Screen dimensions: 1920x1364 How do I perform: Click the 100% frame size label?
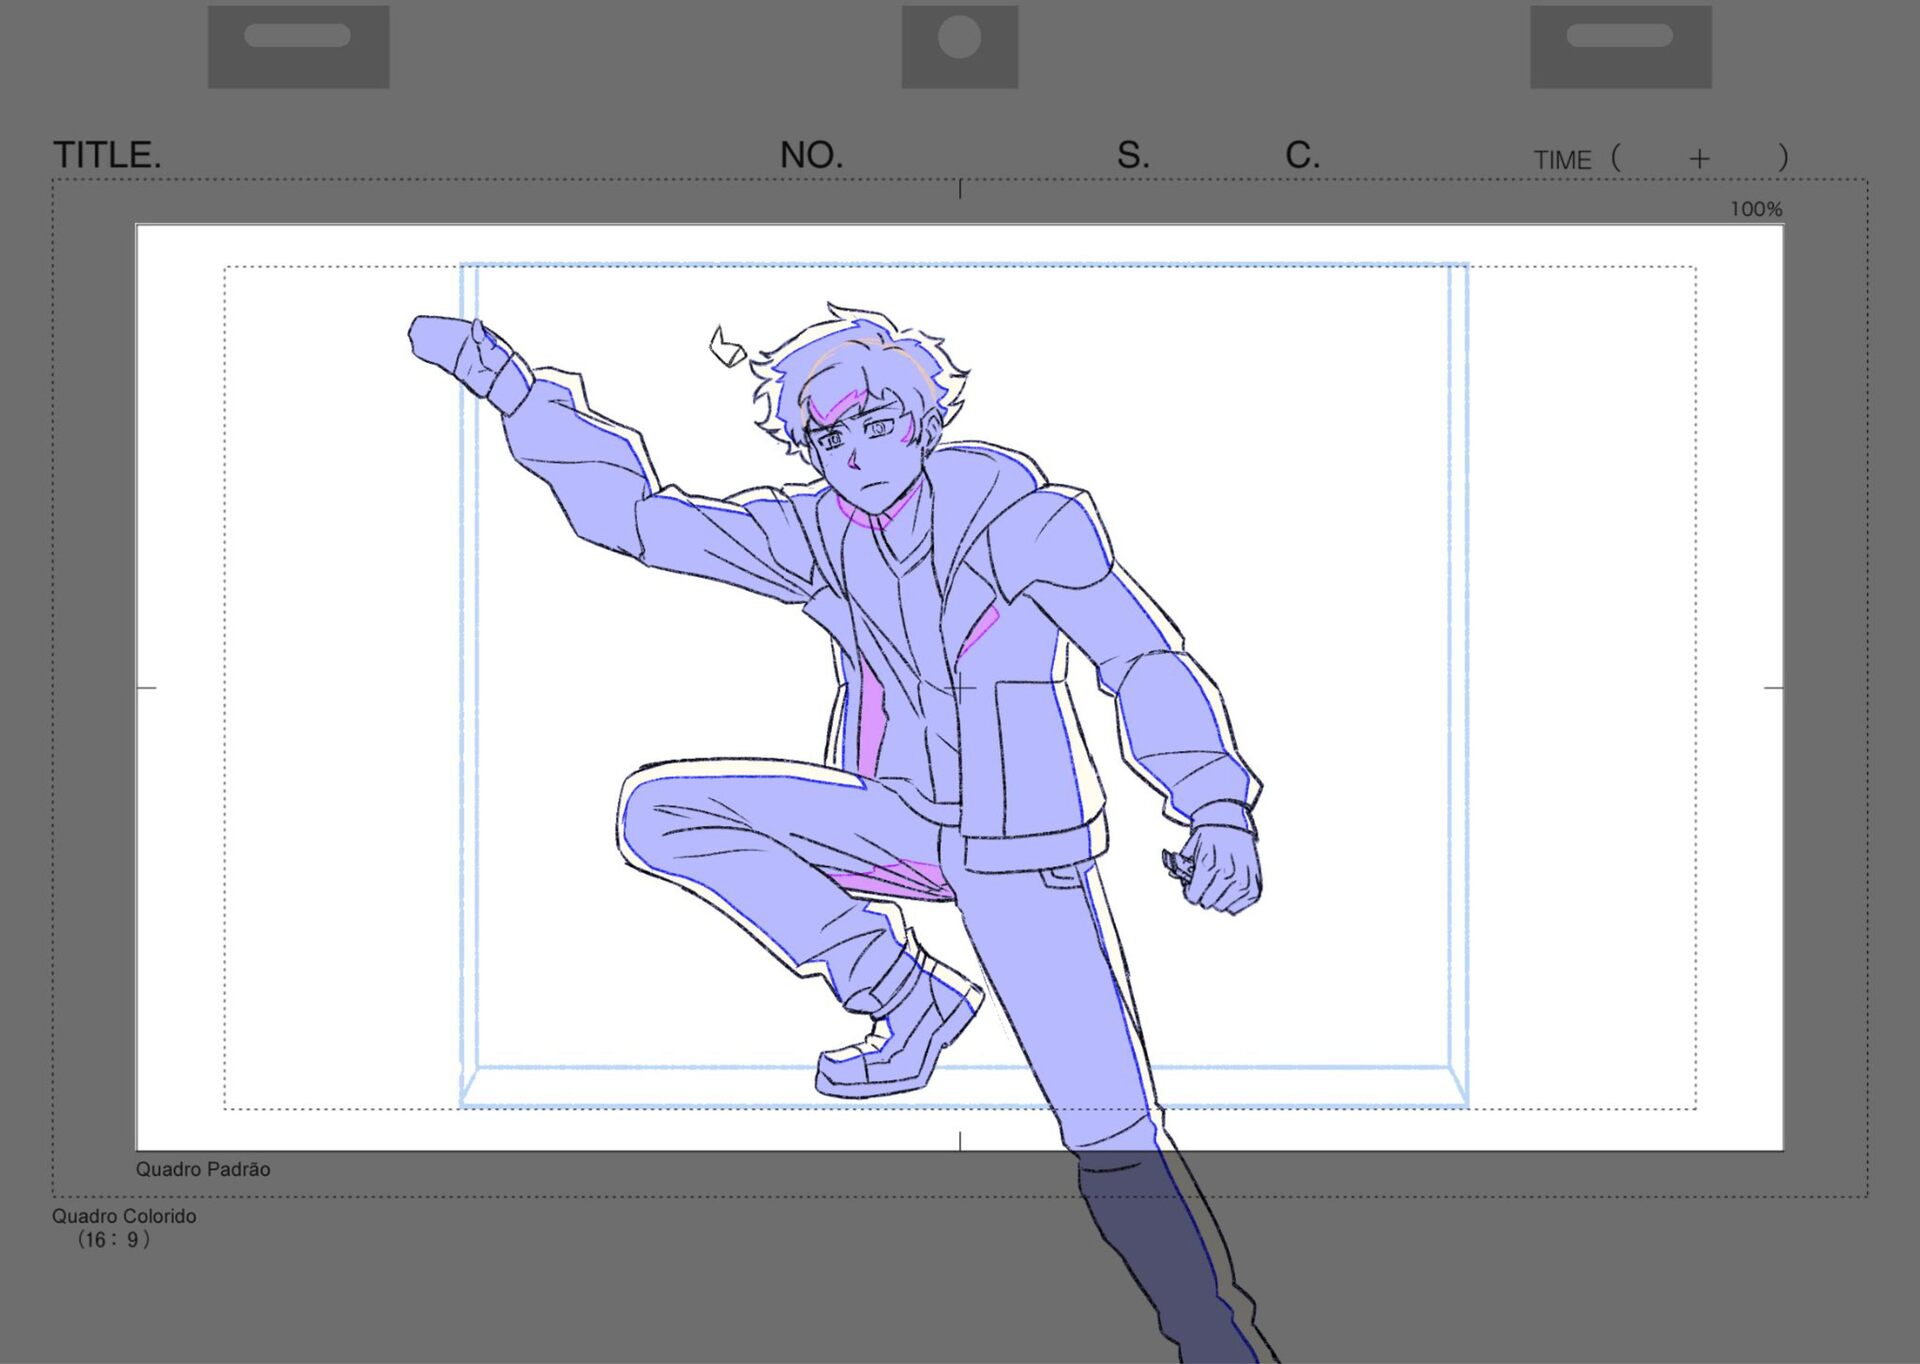point(1756,209)
